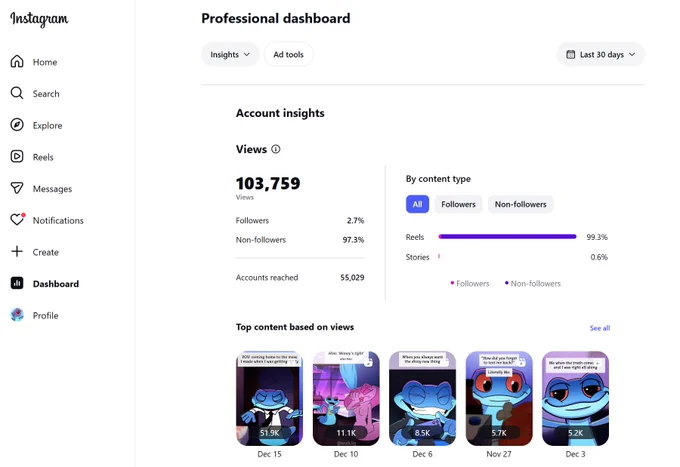Switch to the Ad tools tab
680x467 pixels.
(x=288, y=55)
